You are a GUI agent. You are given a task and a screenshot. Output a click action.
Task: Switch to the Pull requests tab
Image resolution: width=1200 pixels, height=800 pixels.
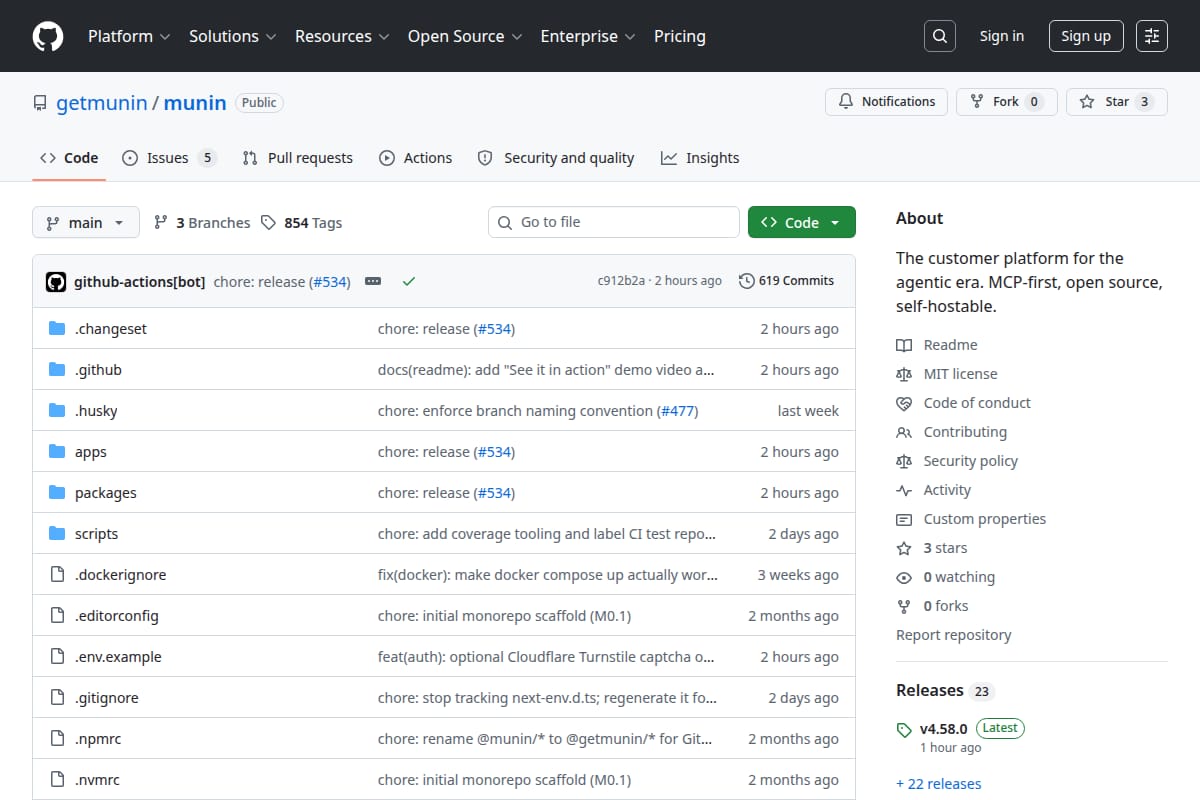point(298,158)
